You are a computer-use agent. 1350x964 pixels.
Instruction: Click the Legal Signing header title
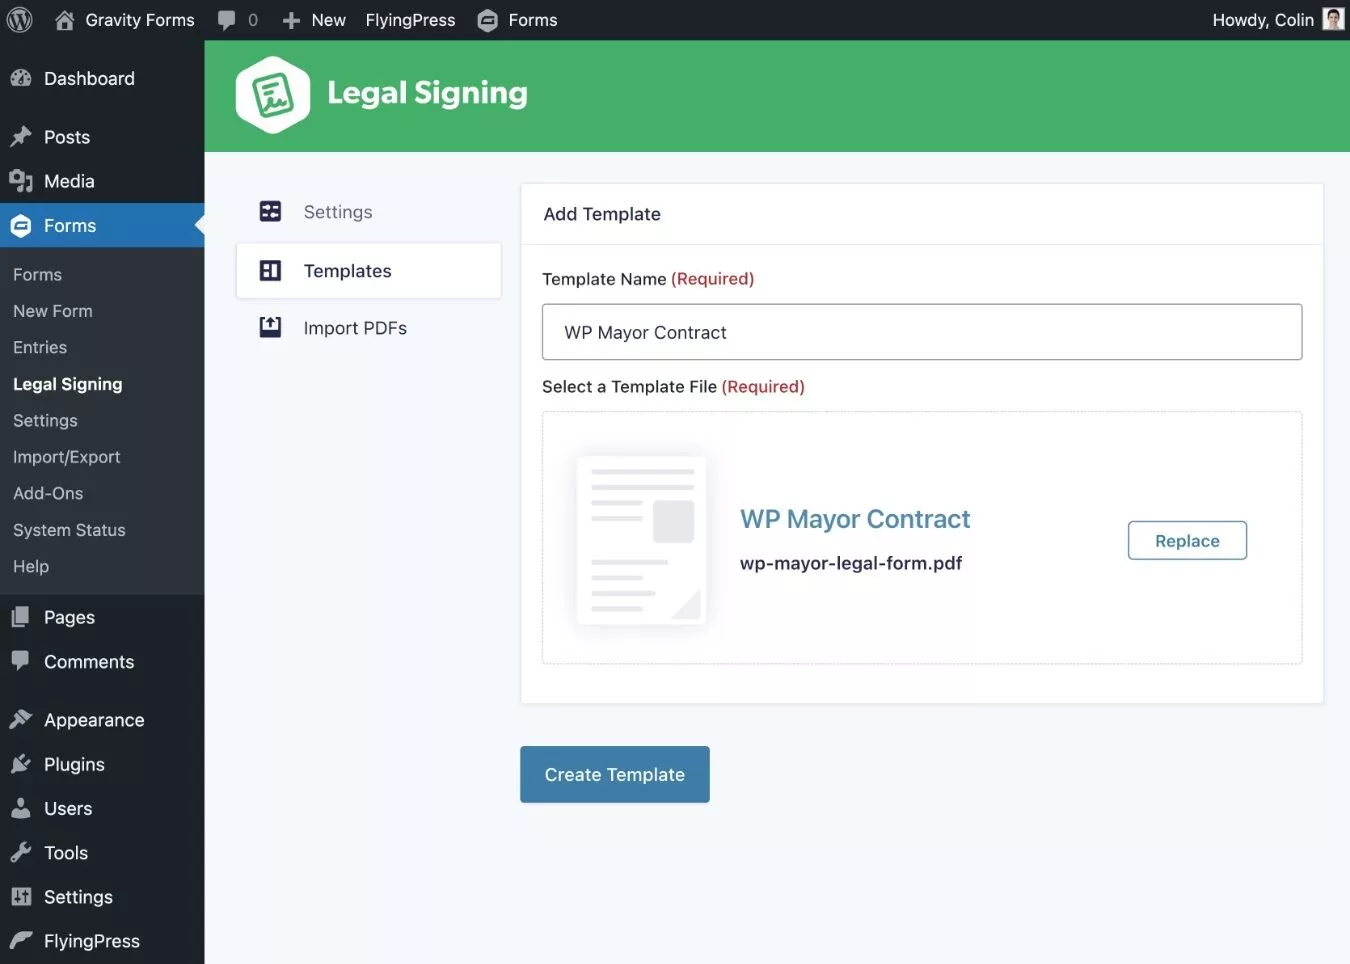click(427, 93)
